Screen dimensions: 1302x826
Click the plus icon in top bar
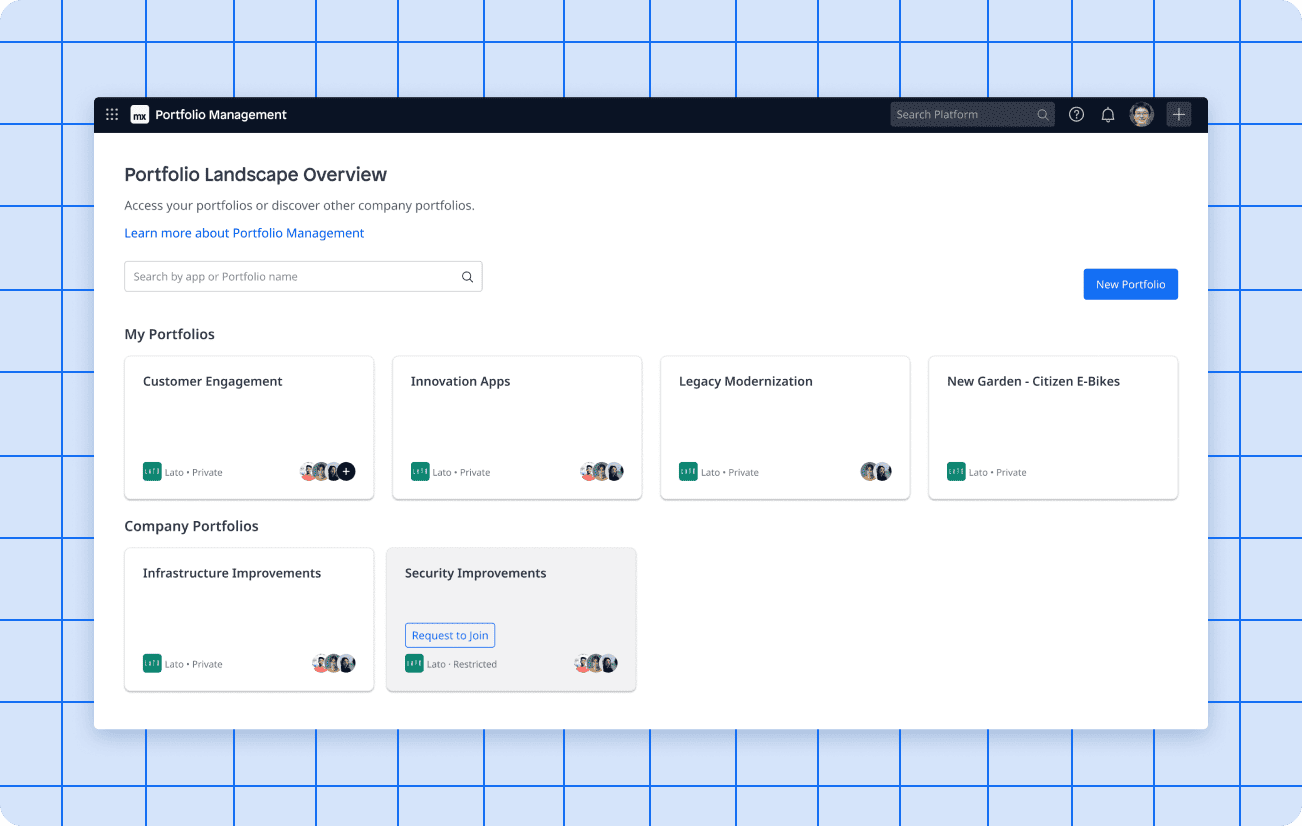[1179, 115]
